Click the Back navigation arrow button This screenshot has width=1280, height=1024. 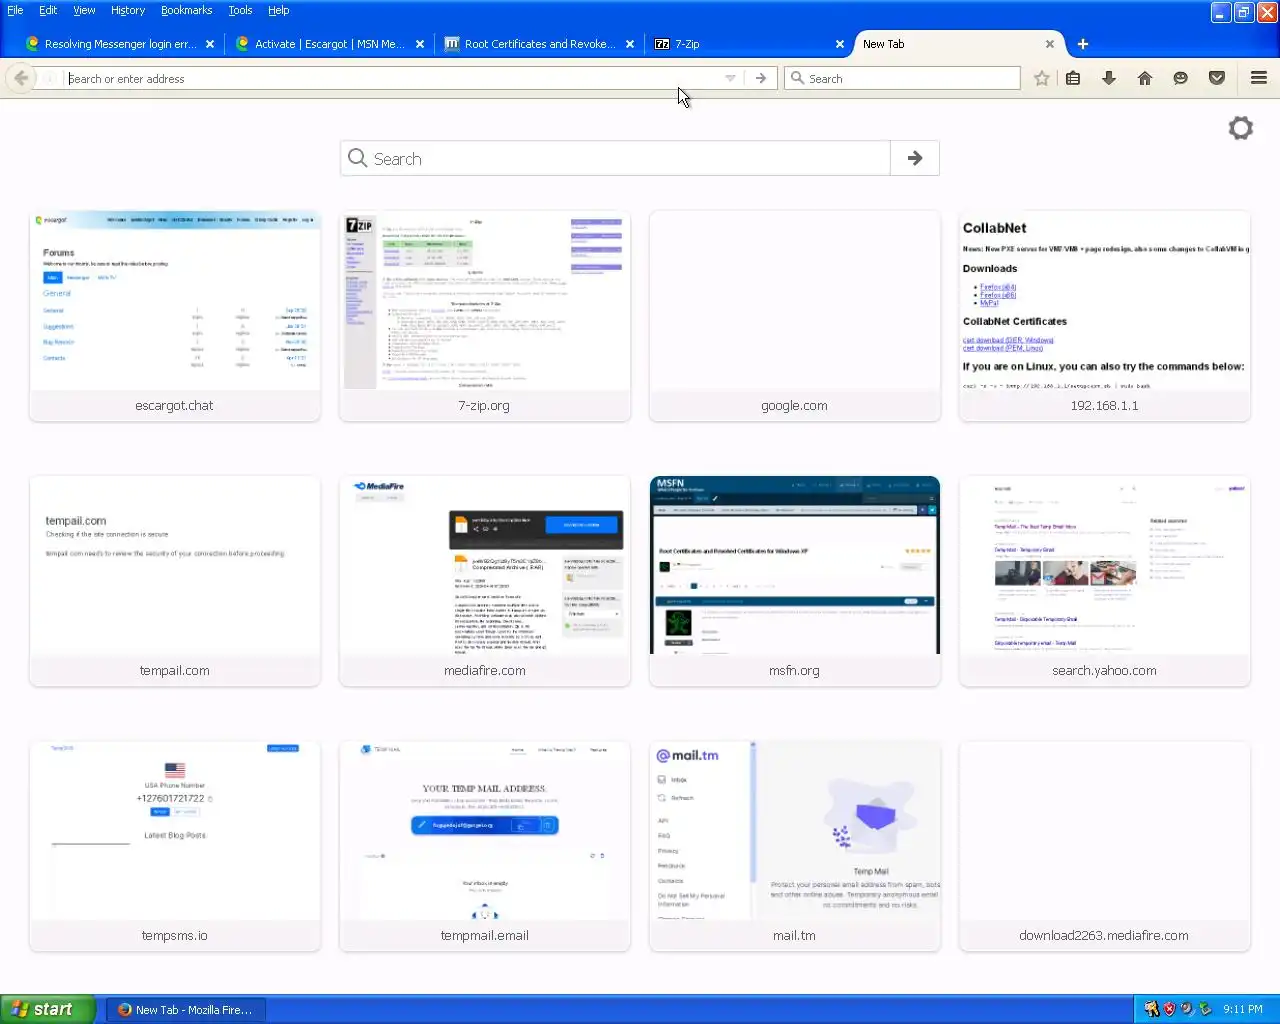tap(21, 78)
